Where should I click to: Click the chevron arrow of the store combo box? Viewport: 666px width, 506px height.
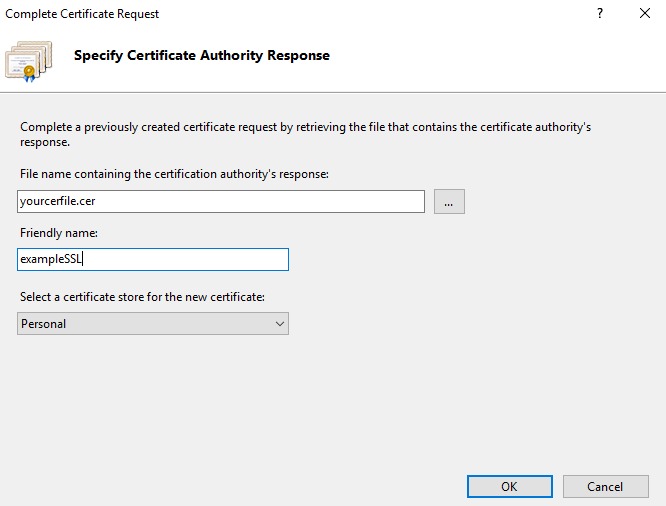point(279,323)
